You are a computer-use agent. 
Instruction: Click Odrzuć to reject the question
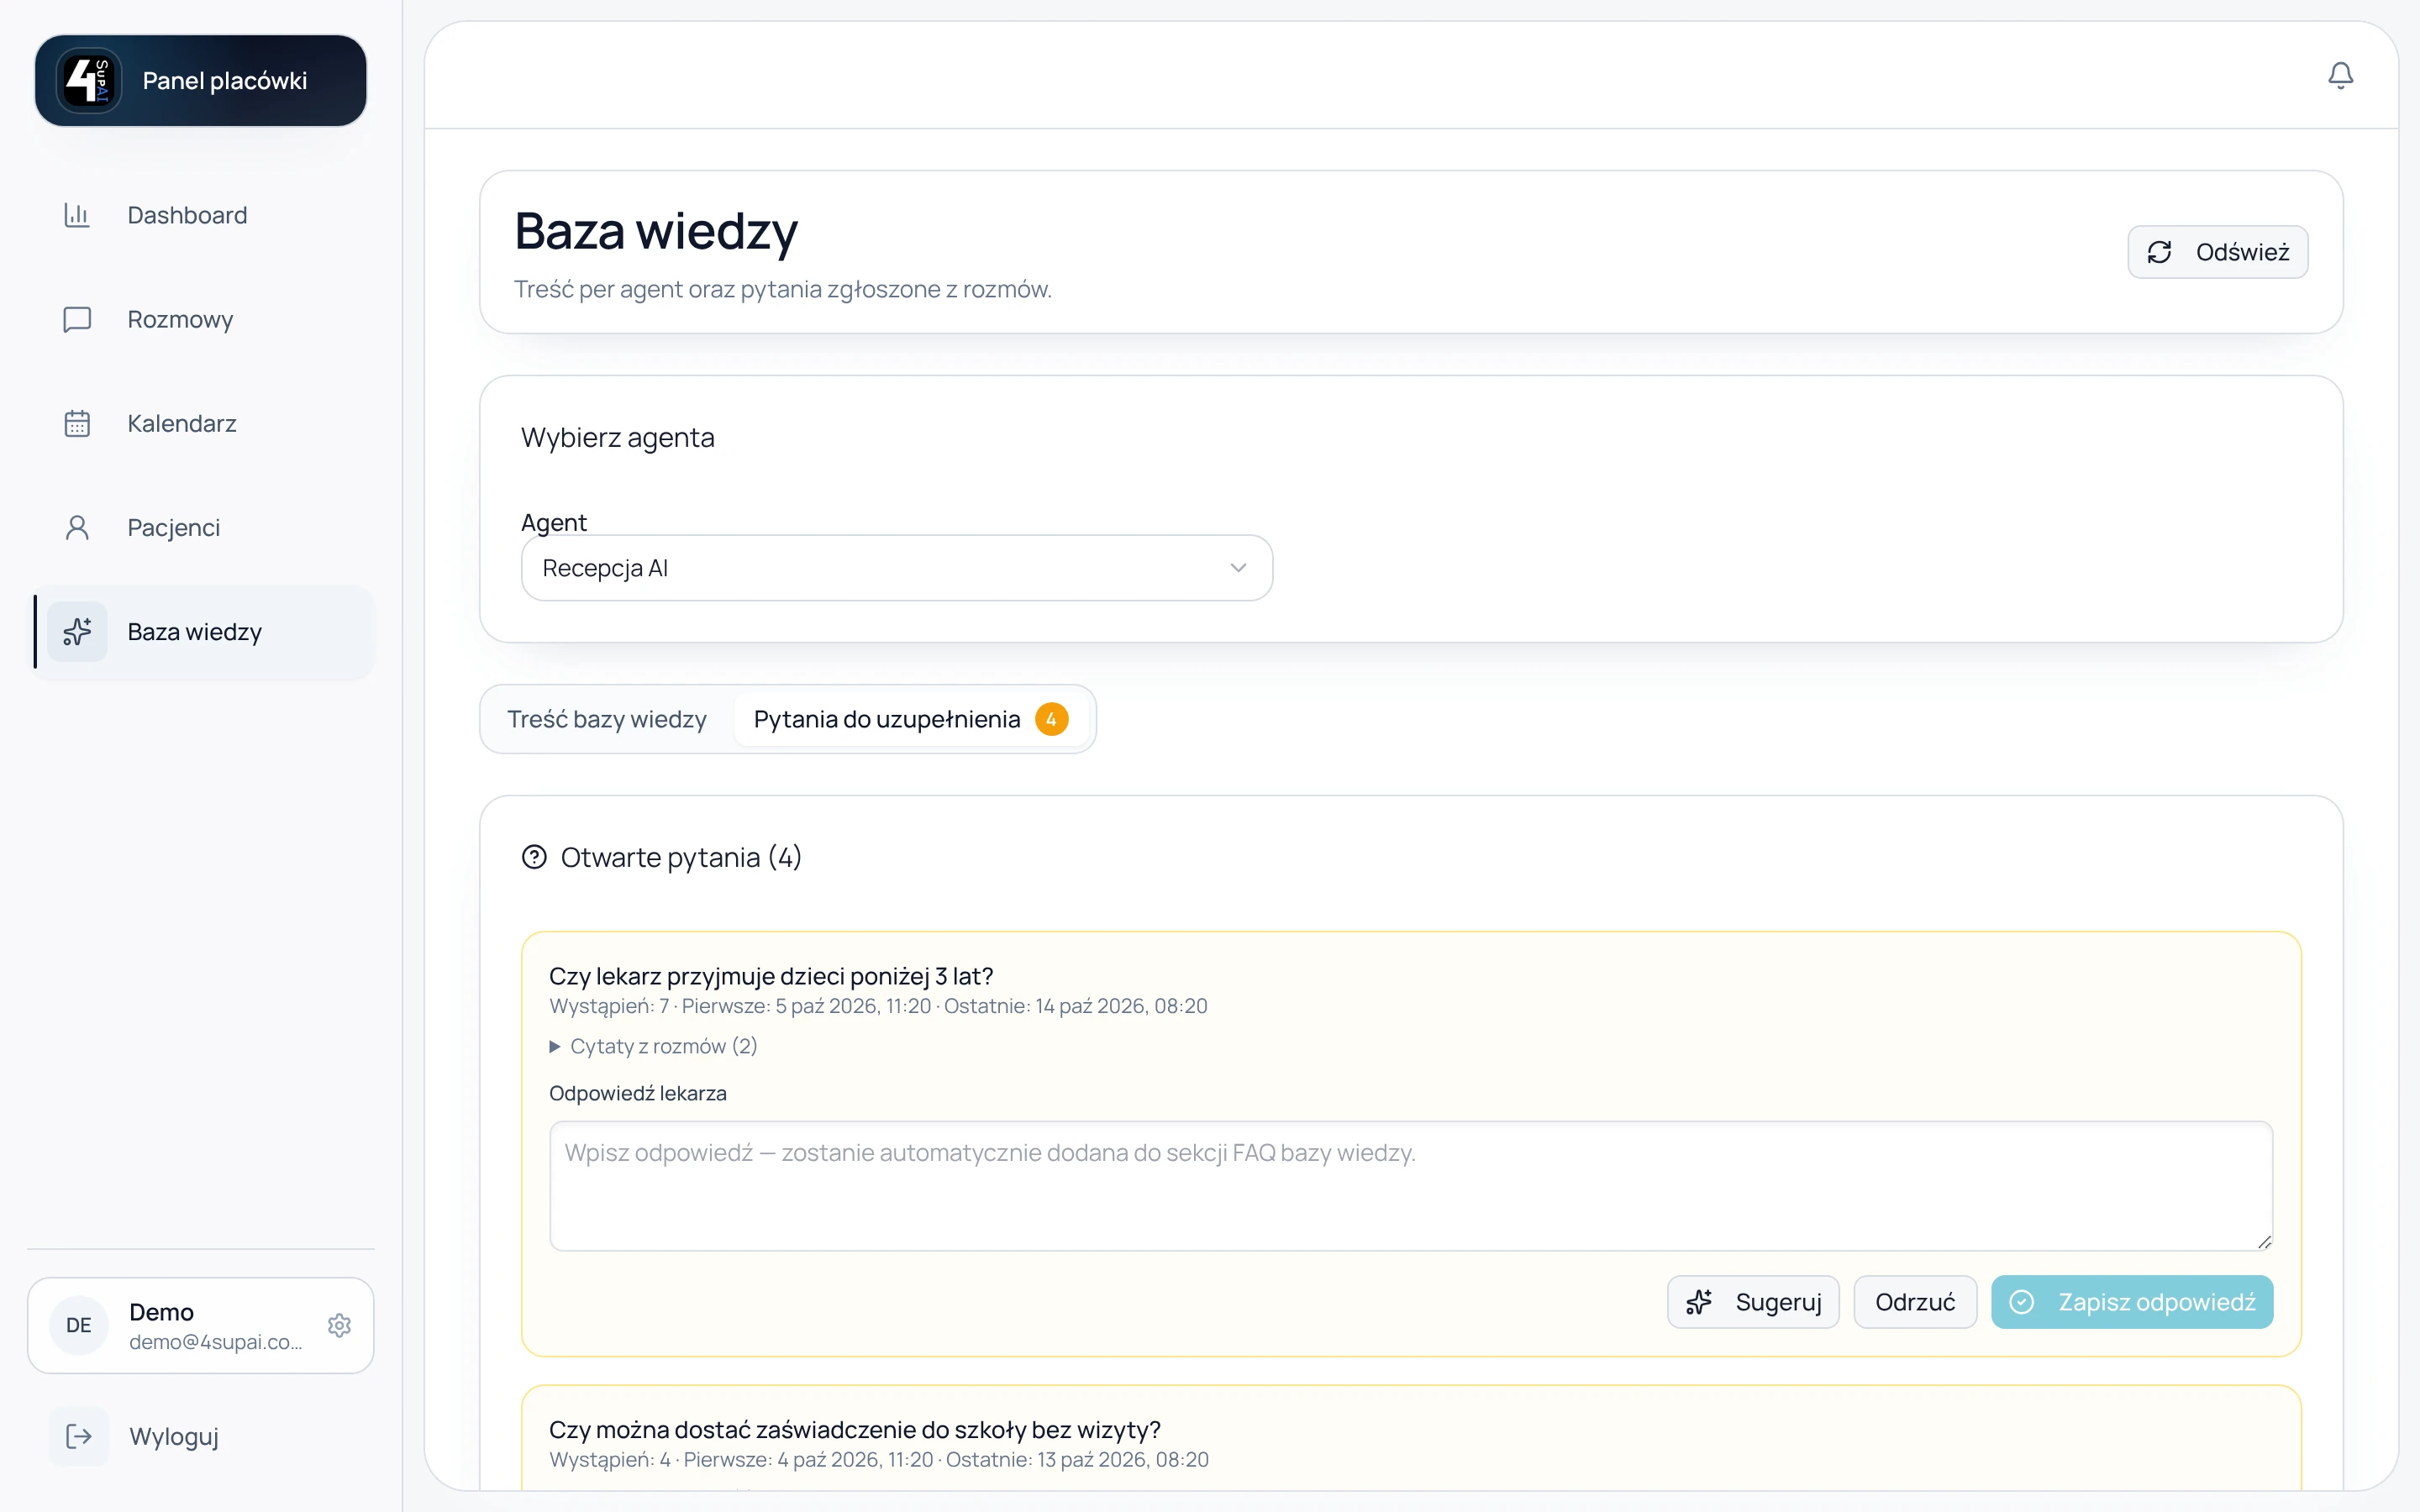point(1915,1302)
